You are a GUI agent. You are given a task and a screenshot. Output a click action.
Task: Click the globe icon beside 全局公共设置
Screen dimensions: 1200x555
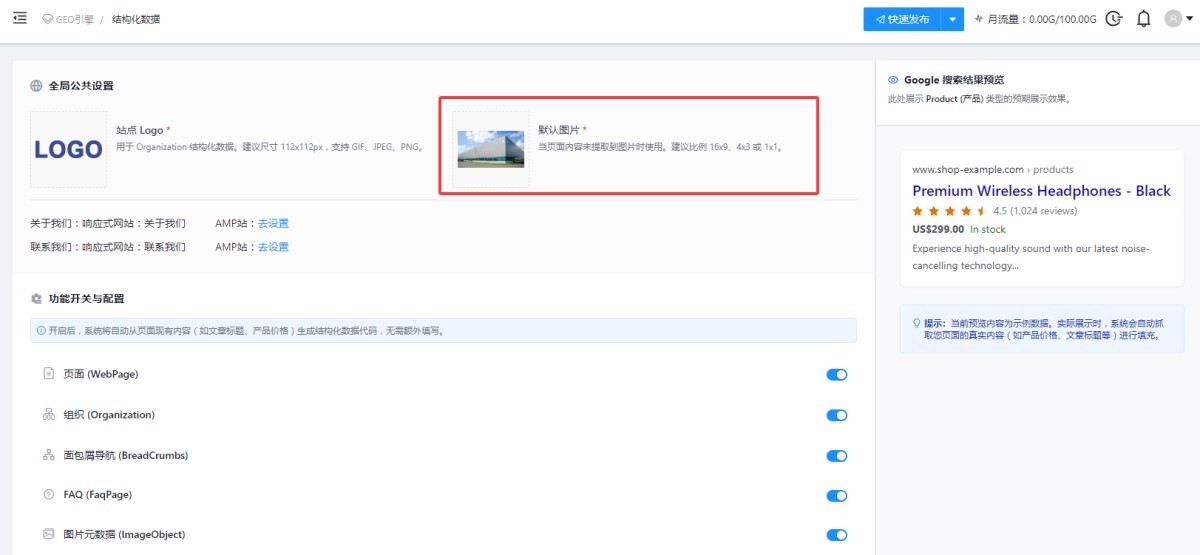click(x=37, y=86)
